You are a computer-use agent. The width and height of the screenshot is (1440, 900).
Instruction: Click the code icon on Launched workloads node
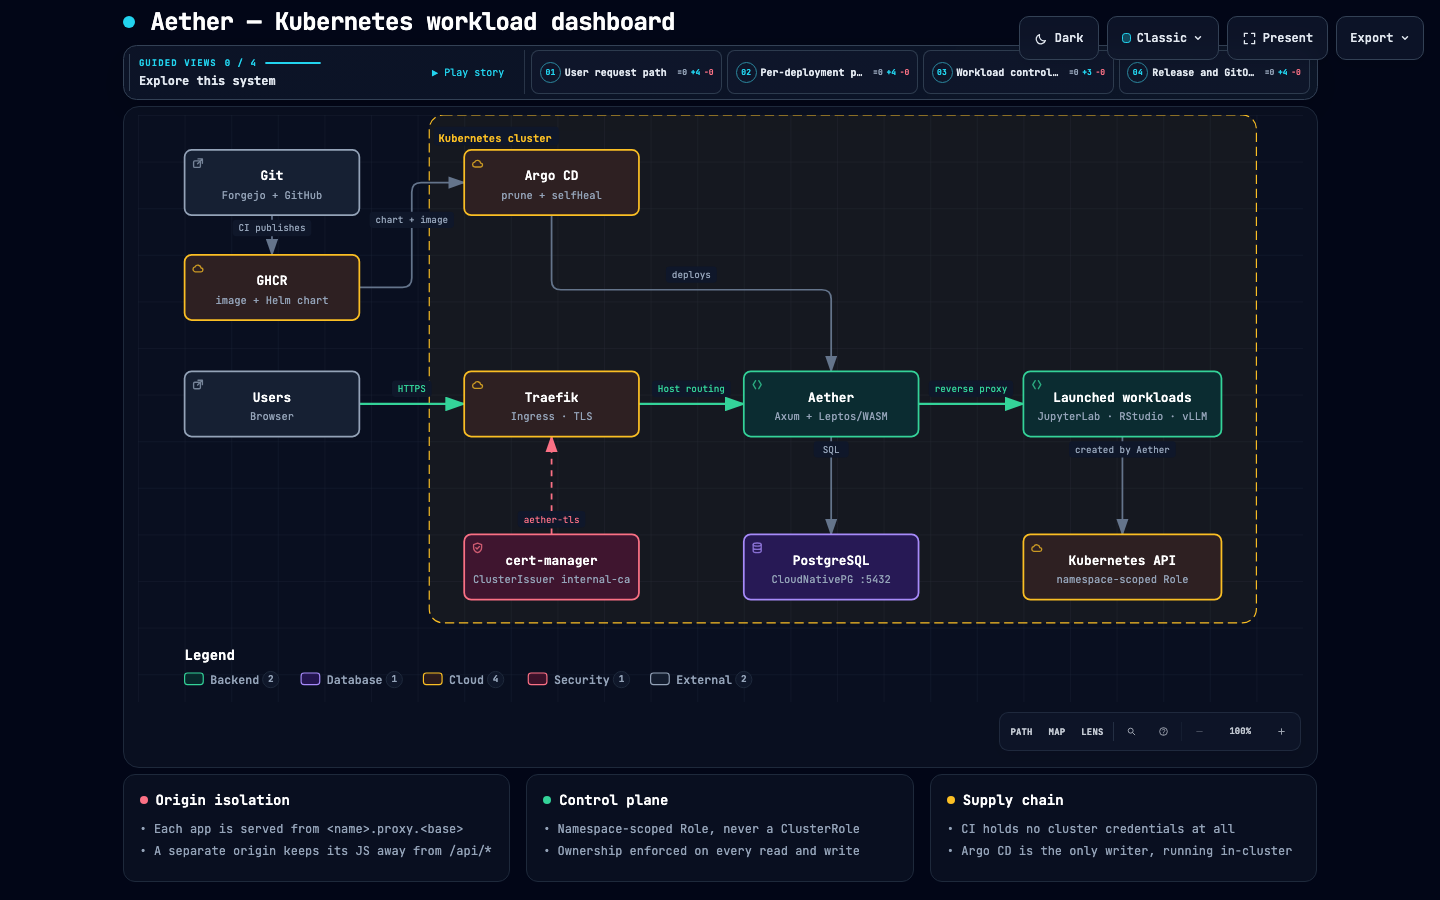coord(1037,385)
